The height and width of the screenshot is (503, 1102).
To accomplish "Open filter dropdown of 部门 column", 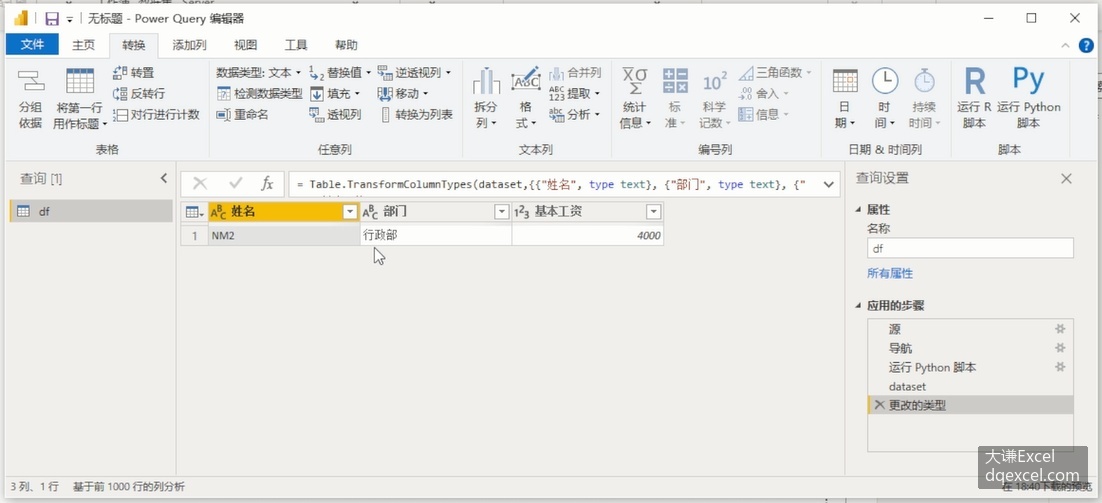I will (x=502, y=211).
